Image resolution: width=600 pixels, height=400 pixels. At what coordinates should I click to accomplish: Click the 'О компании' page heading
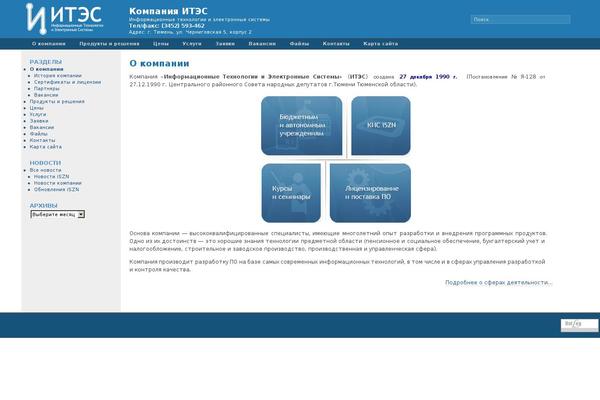pyautogui.click(x=159, y=63)
